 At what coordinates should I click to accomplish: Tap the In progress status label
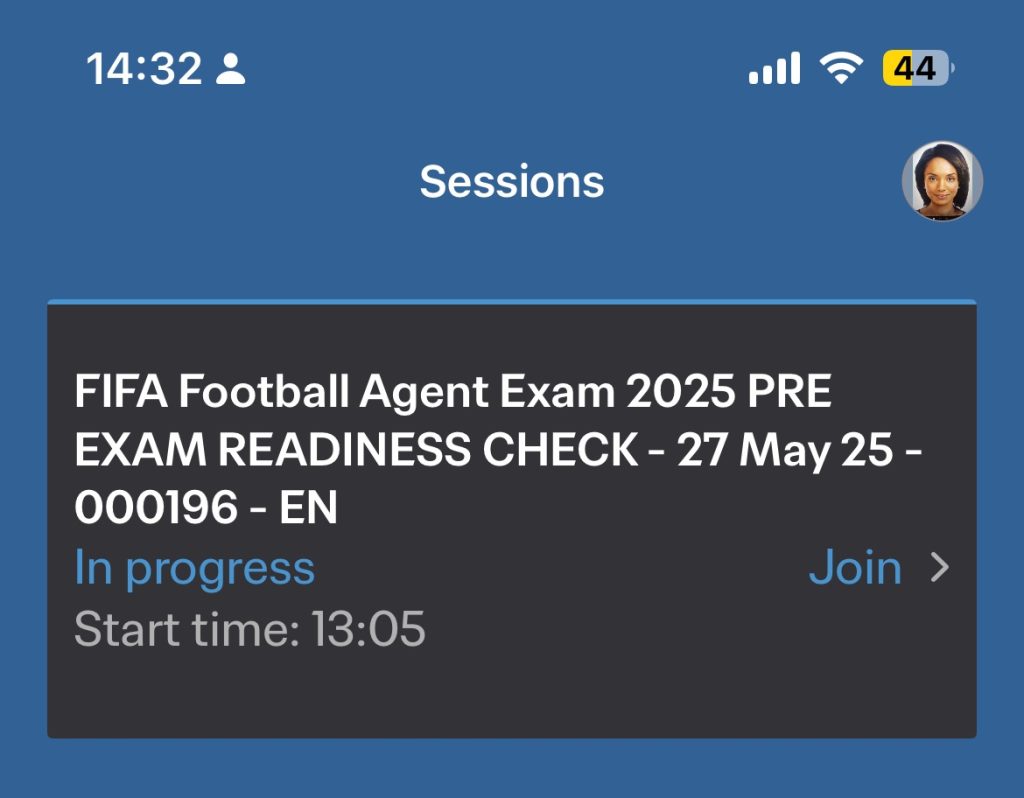pyautogui.click(x=193, y=568)
